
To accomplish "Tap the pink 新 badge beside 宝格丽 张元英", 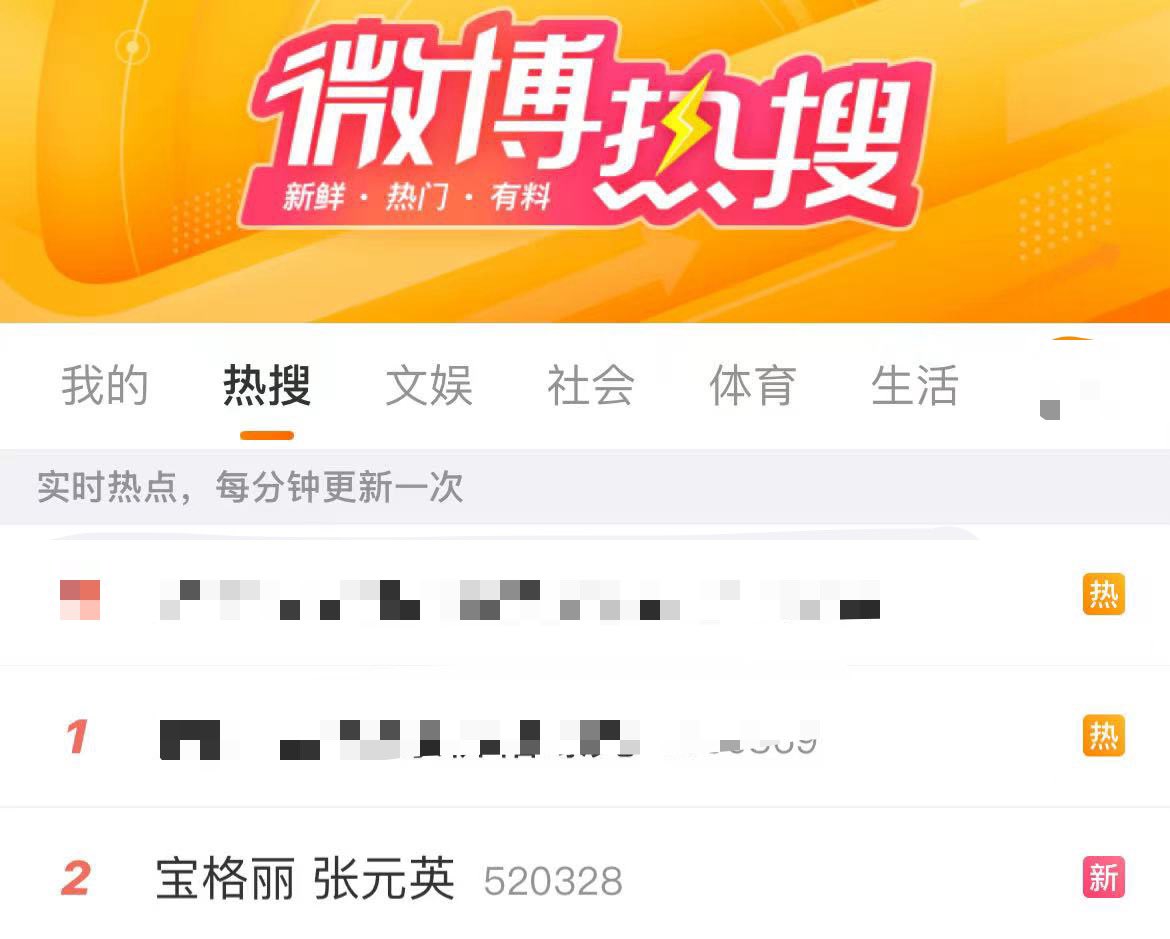I will click(x=1104, y=877).
